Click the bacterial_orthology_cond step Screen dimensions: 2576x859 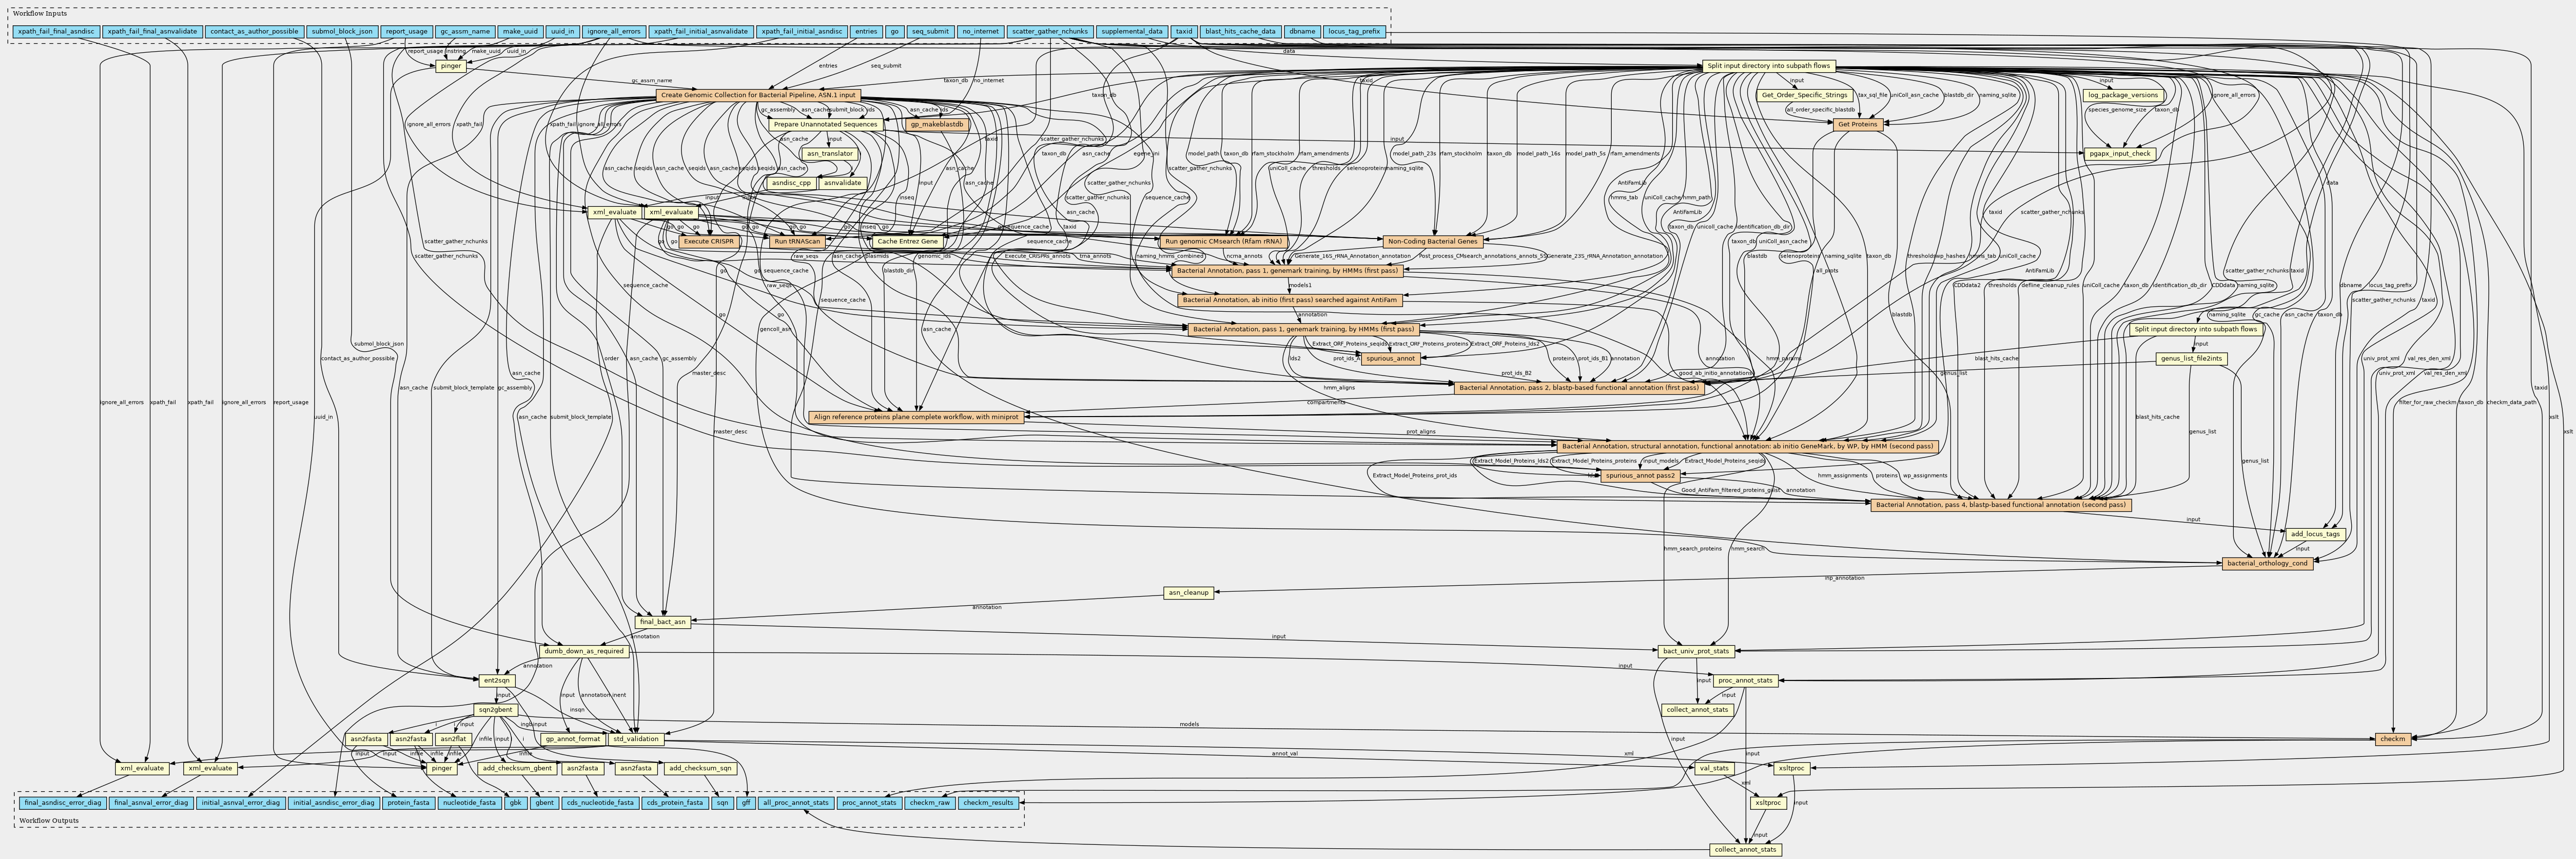tap(2267, 564)
